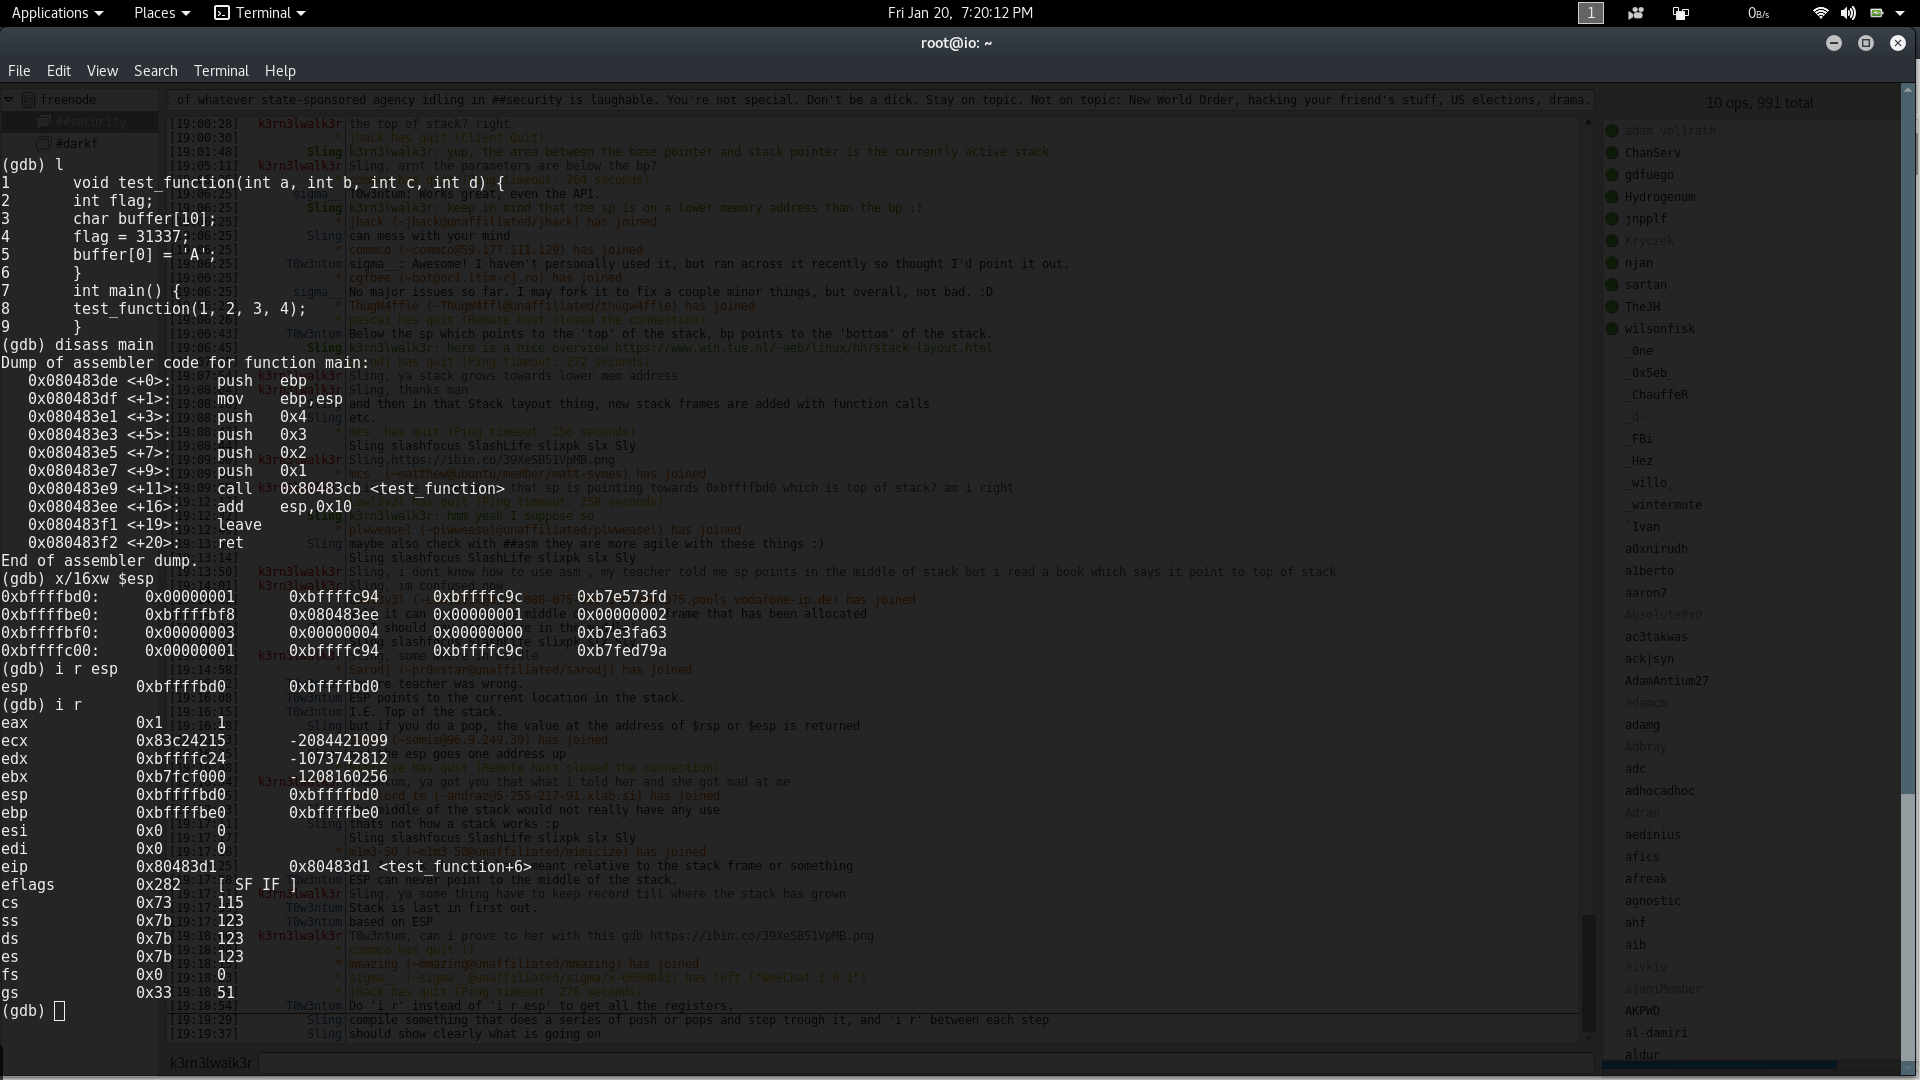The width and height of the screenshot is (1920, 1080).
Task: Select user ChanServ in HexChat user list
Action: 1652,153
